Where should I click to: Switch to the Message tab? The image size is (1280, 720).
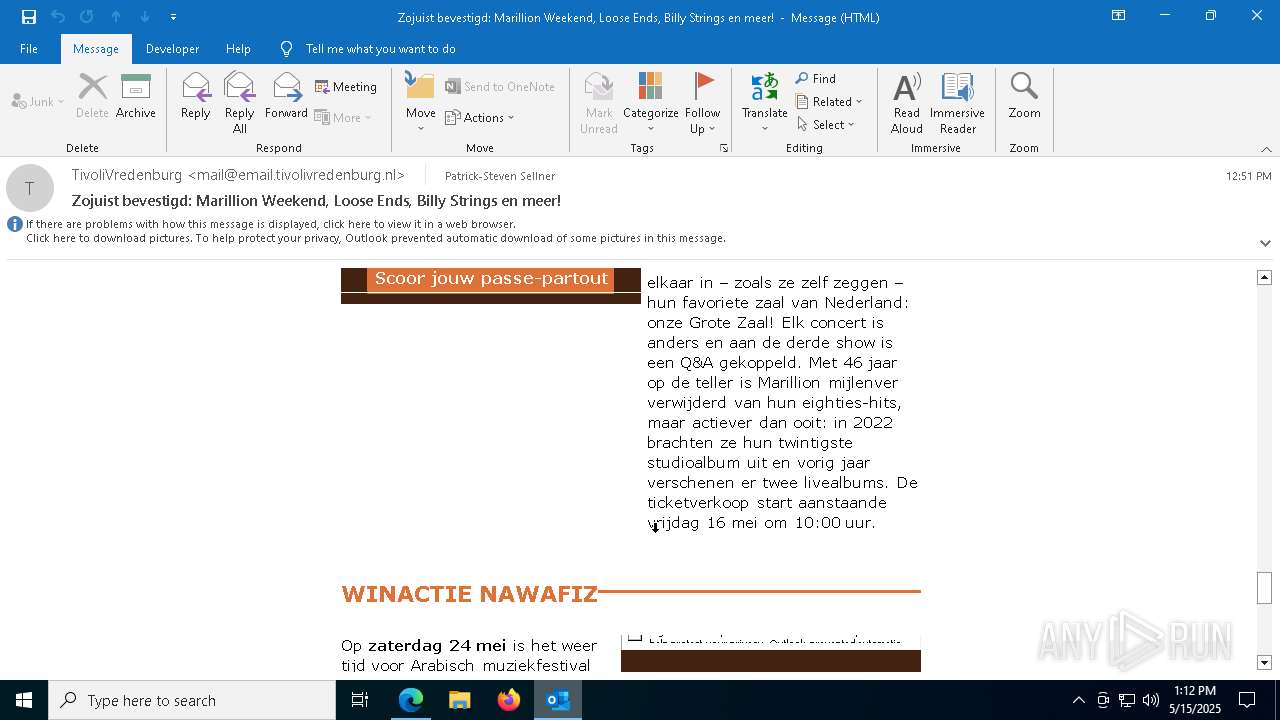(96, 49)
